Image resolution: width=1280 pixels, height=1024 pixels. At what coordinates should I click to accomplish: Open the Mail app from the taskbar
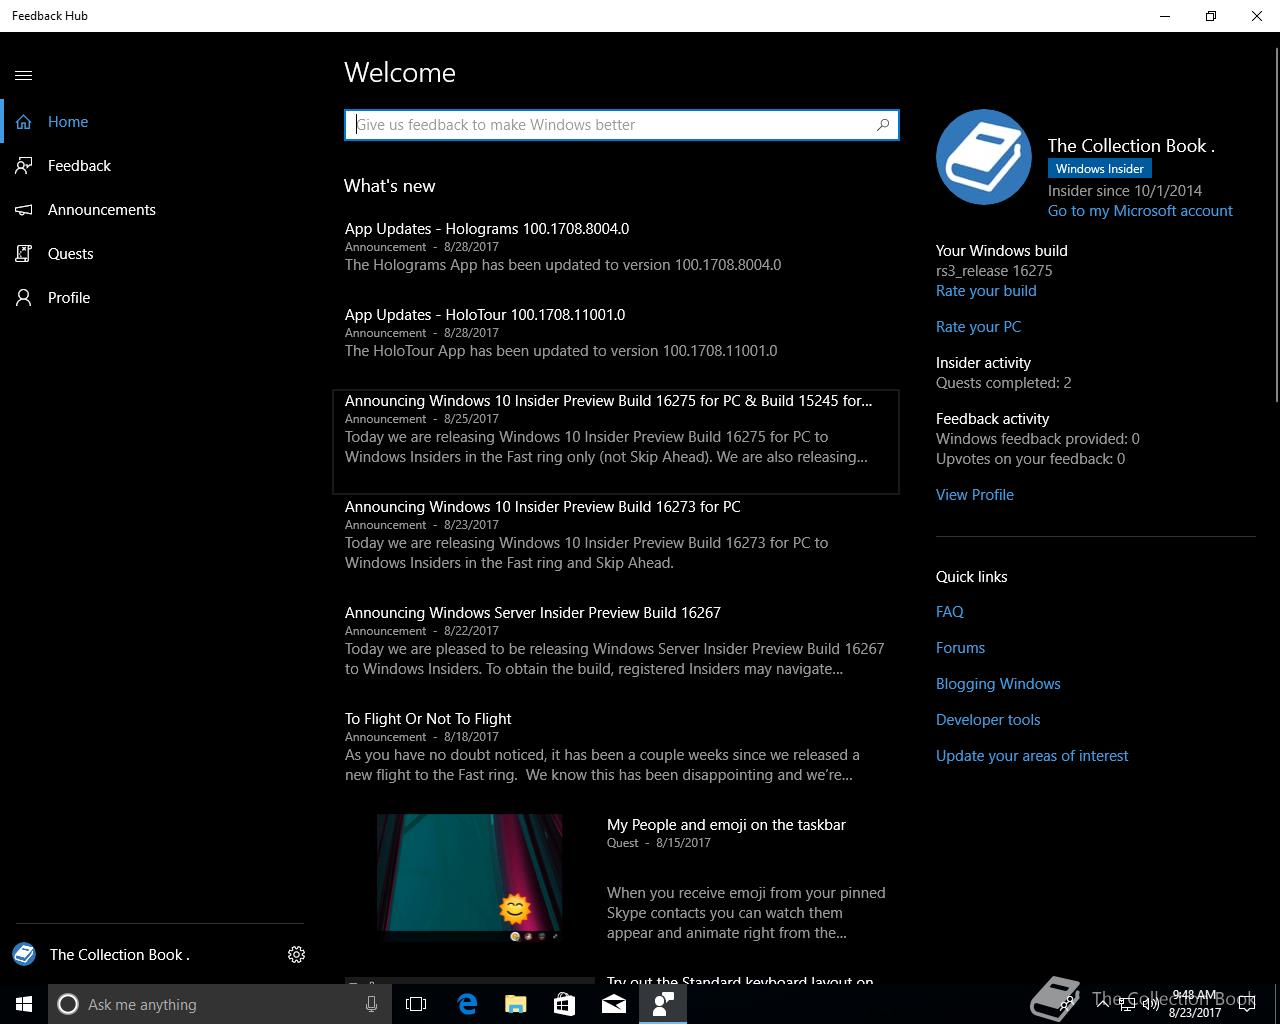613,1004
